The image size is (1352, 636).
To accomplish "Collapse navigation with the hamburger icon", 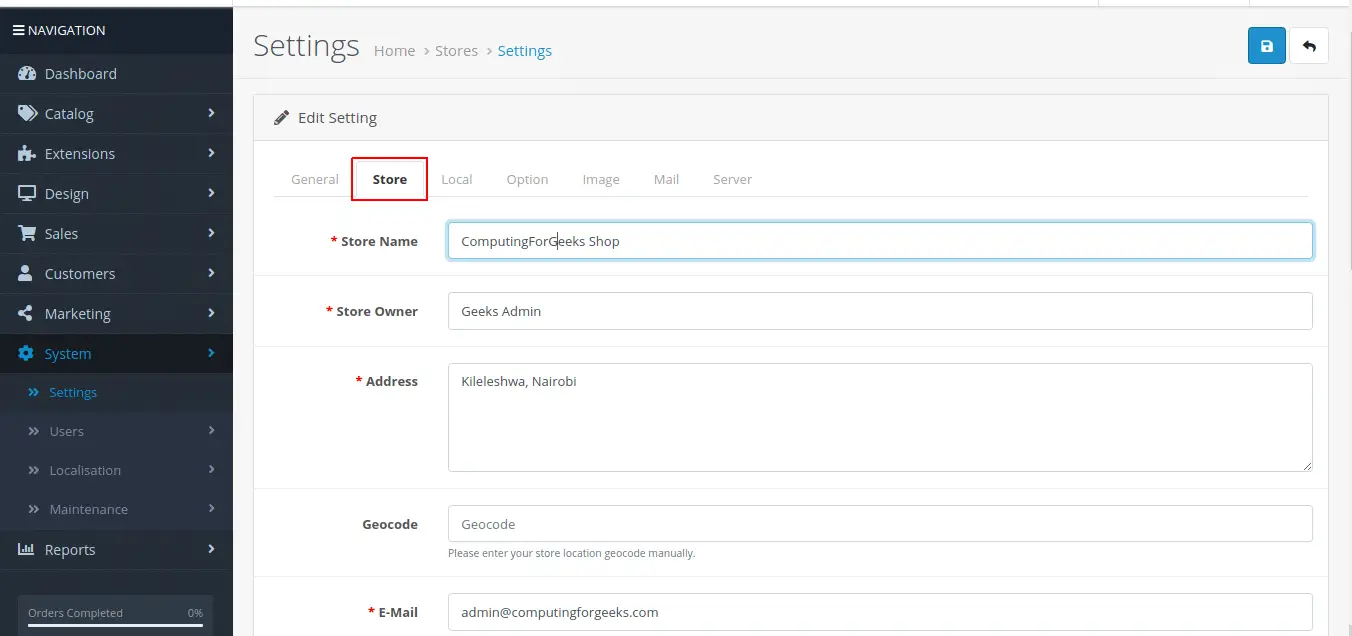I will coord(21,29).
